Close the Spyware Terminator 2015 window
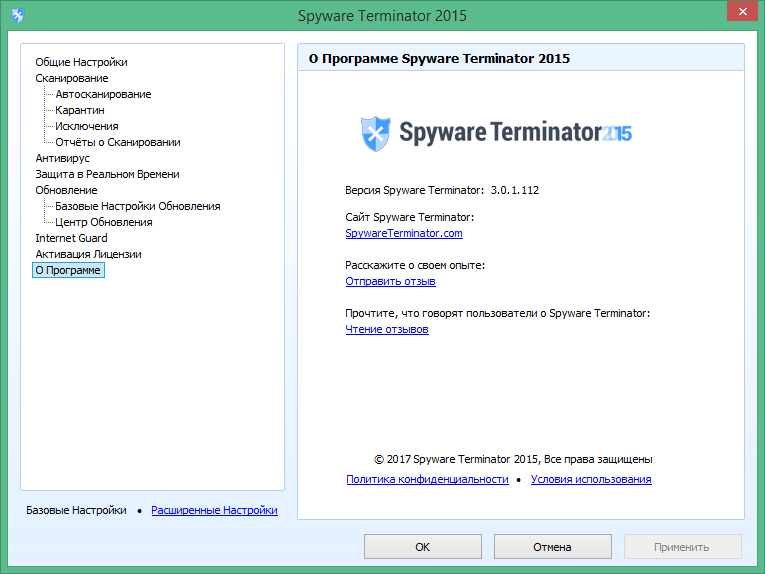765x574 pixels. 742,11
